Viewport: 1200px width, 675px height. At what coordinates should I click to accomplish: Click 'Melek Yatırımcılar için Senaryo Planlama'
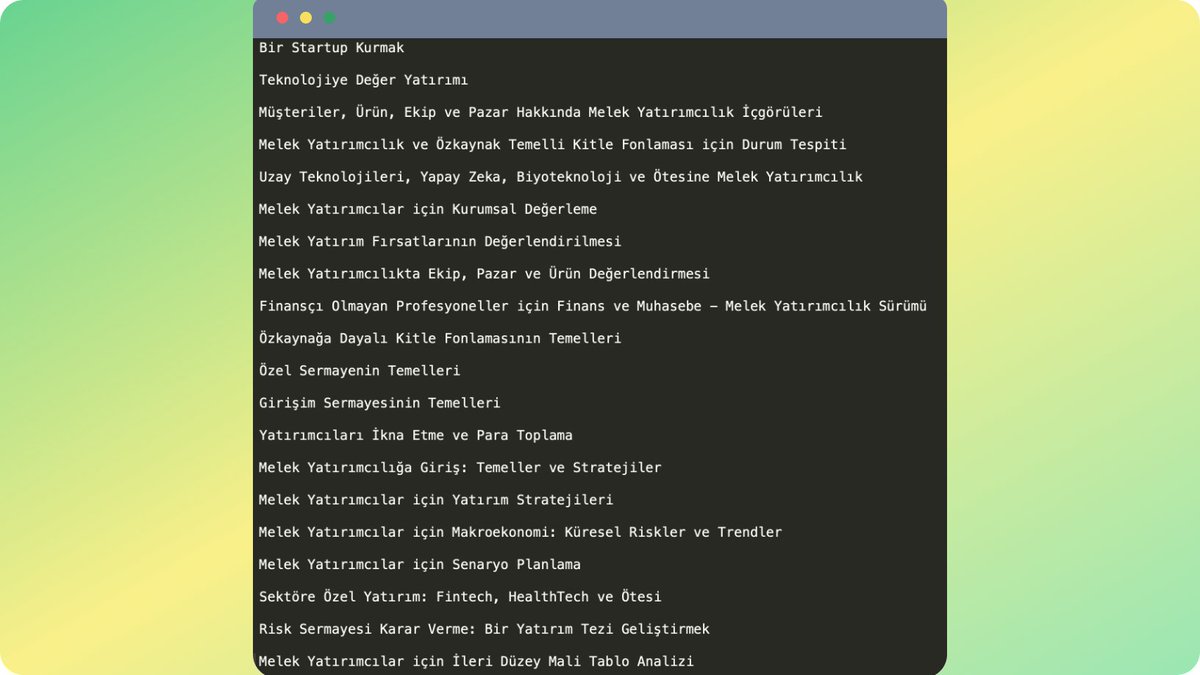420,564
